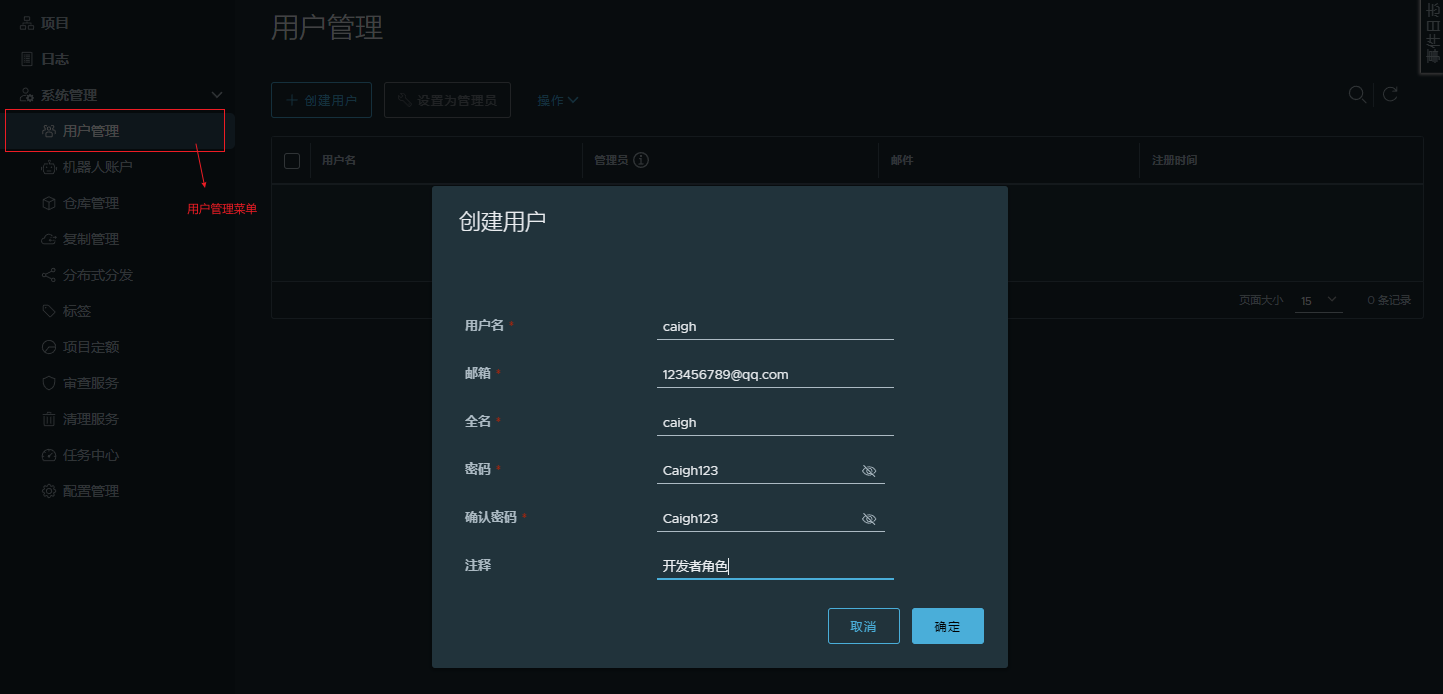The image size is (1443, 694).
Task: Toggle visibility of the 密码 field
Action: pos(869,471)
